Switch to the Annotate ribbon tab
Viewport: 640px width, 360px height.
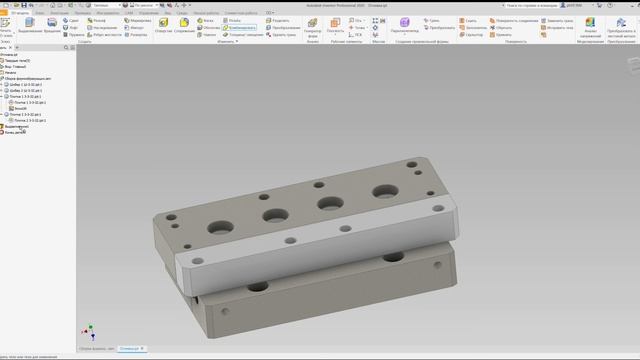(60, 13)
